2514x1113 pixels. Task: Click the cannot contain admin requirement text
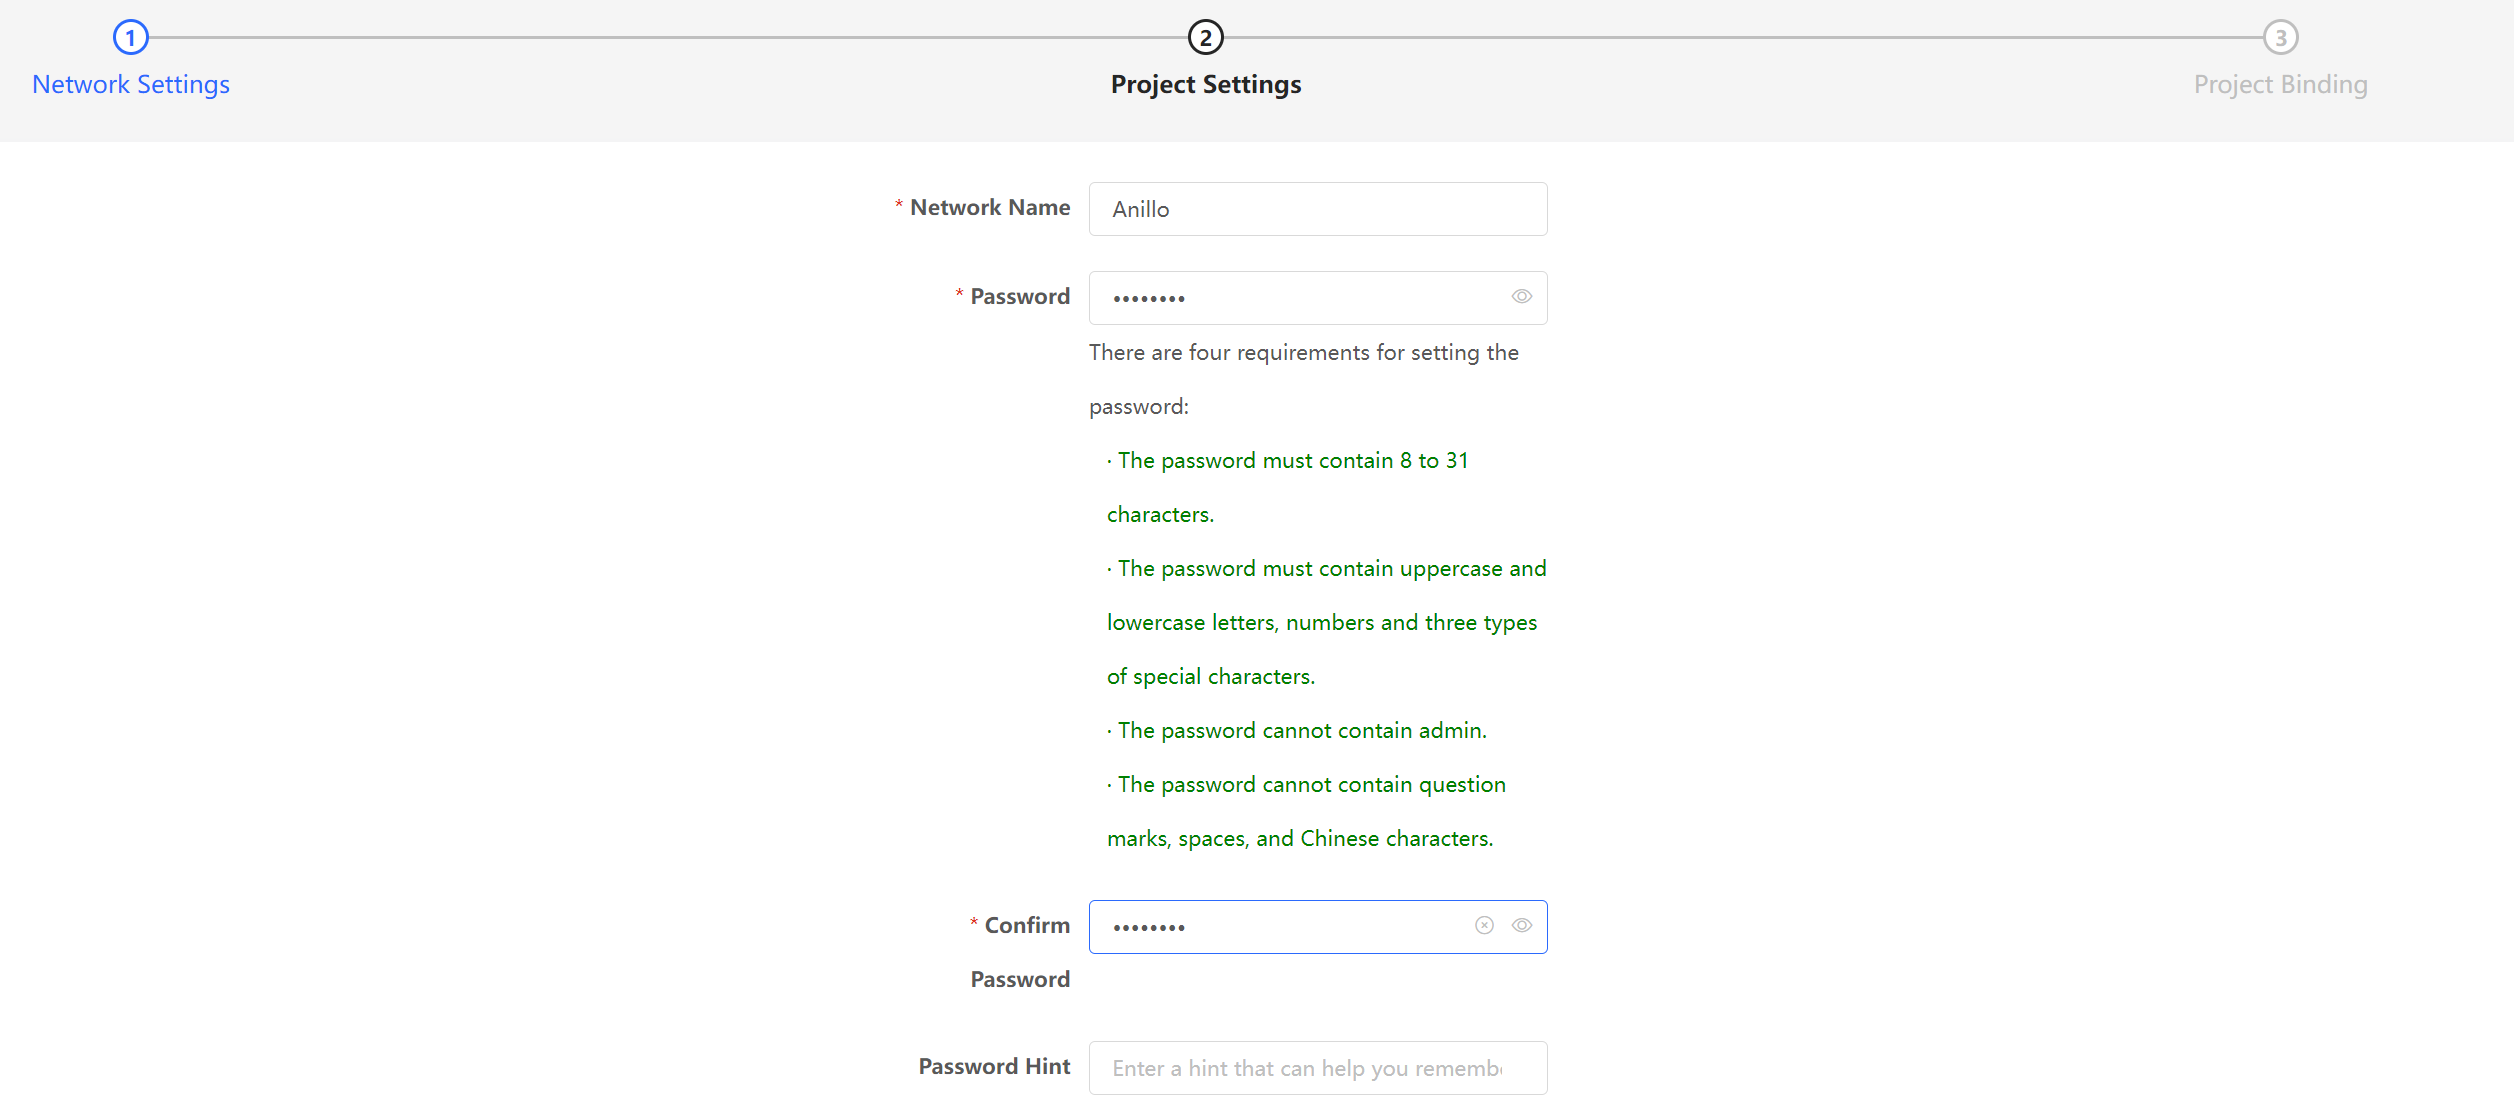[x=1301, y=731]
